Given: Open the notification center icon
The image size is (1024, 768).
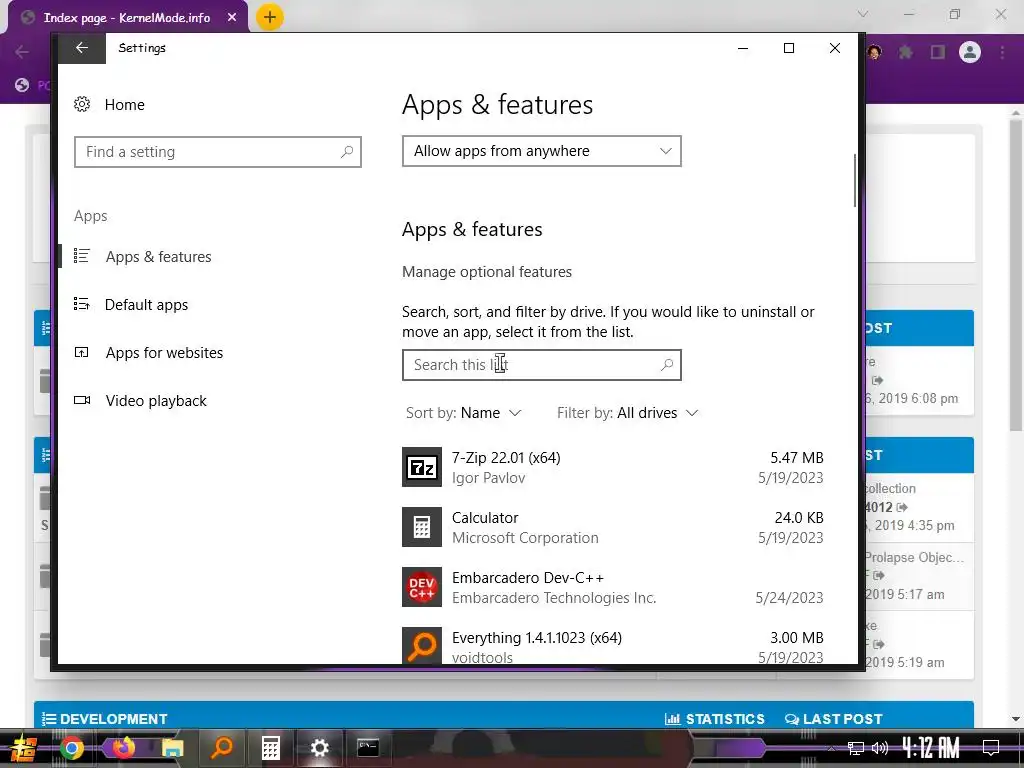Looking at the screenshot, I should tap(991, 748).
